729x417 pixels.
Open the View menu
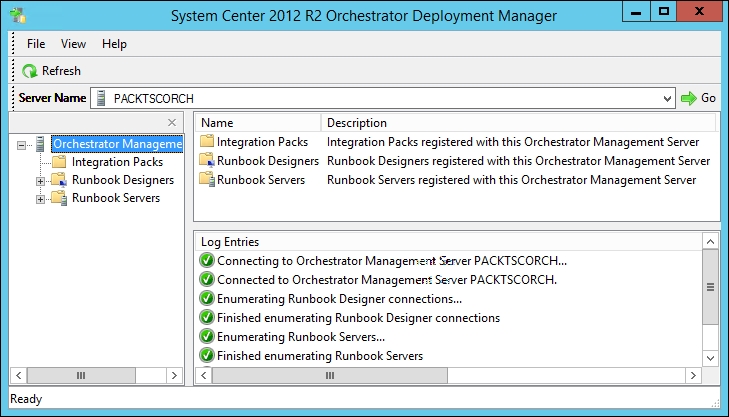click(x=73, y=44)
